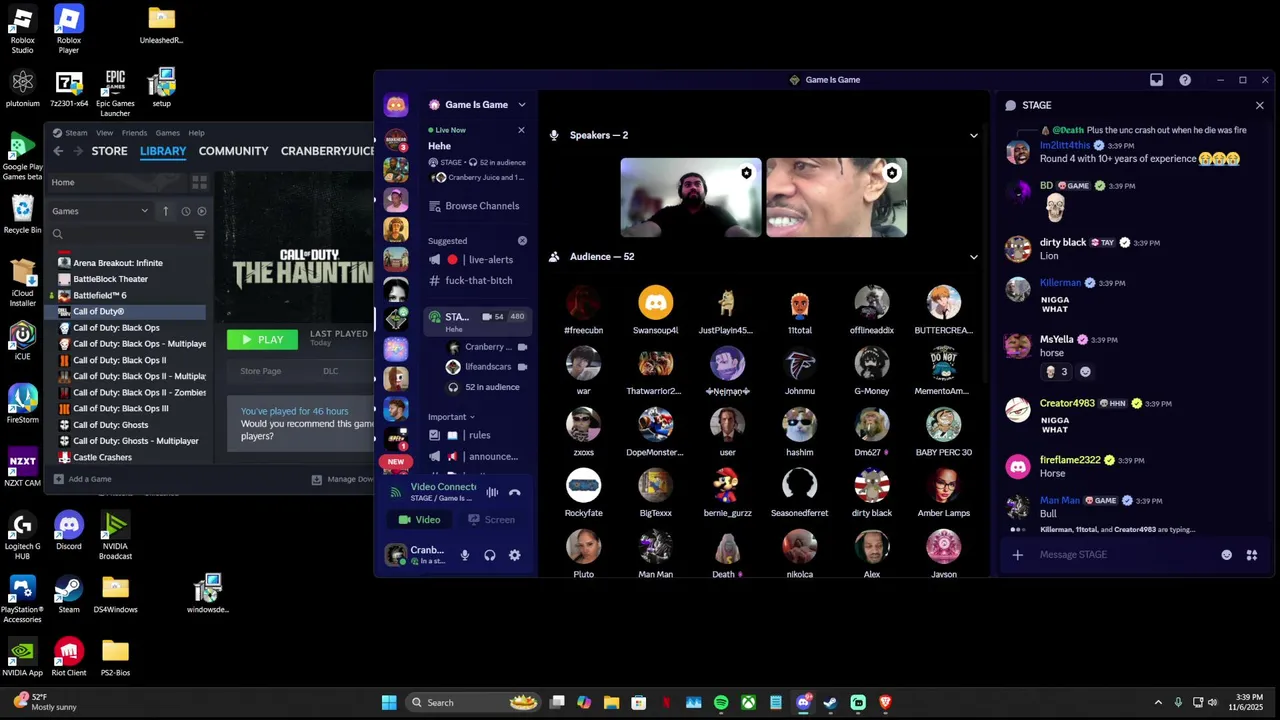The image size is (1280, 720).
Task: Collapse the Audience — 52 section
Action: tap(973, 257)
